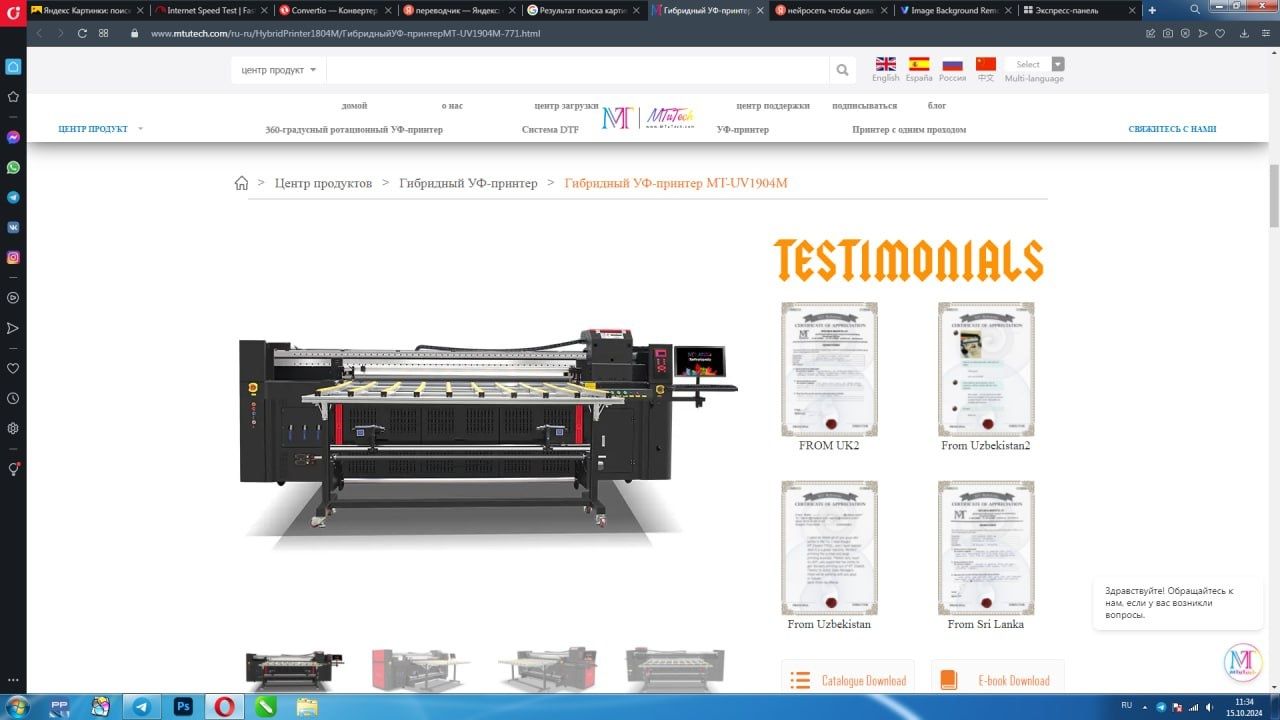Click the site search input field
Image resolution: width=1280 pixels, height=720 pixels.
click(578, 70)
